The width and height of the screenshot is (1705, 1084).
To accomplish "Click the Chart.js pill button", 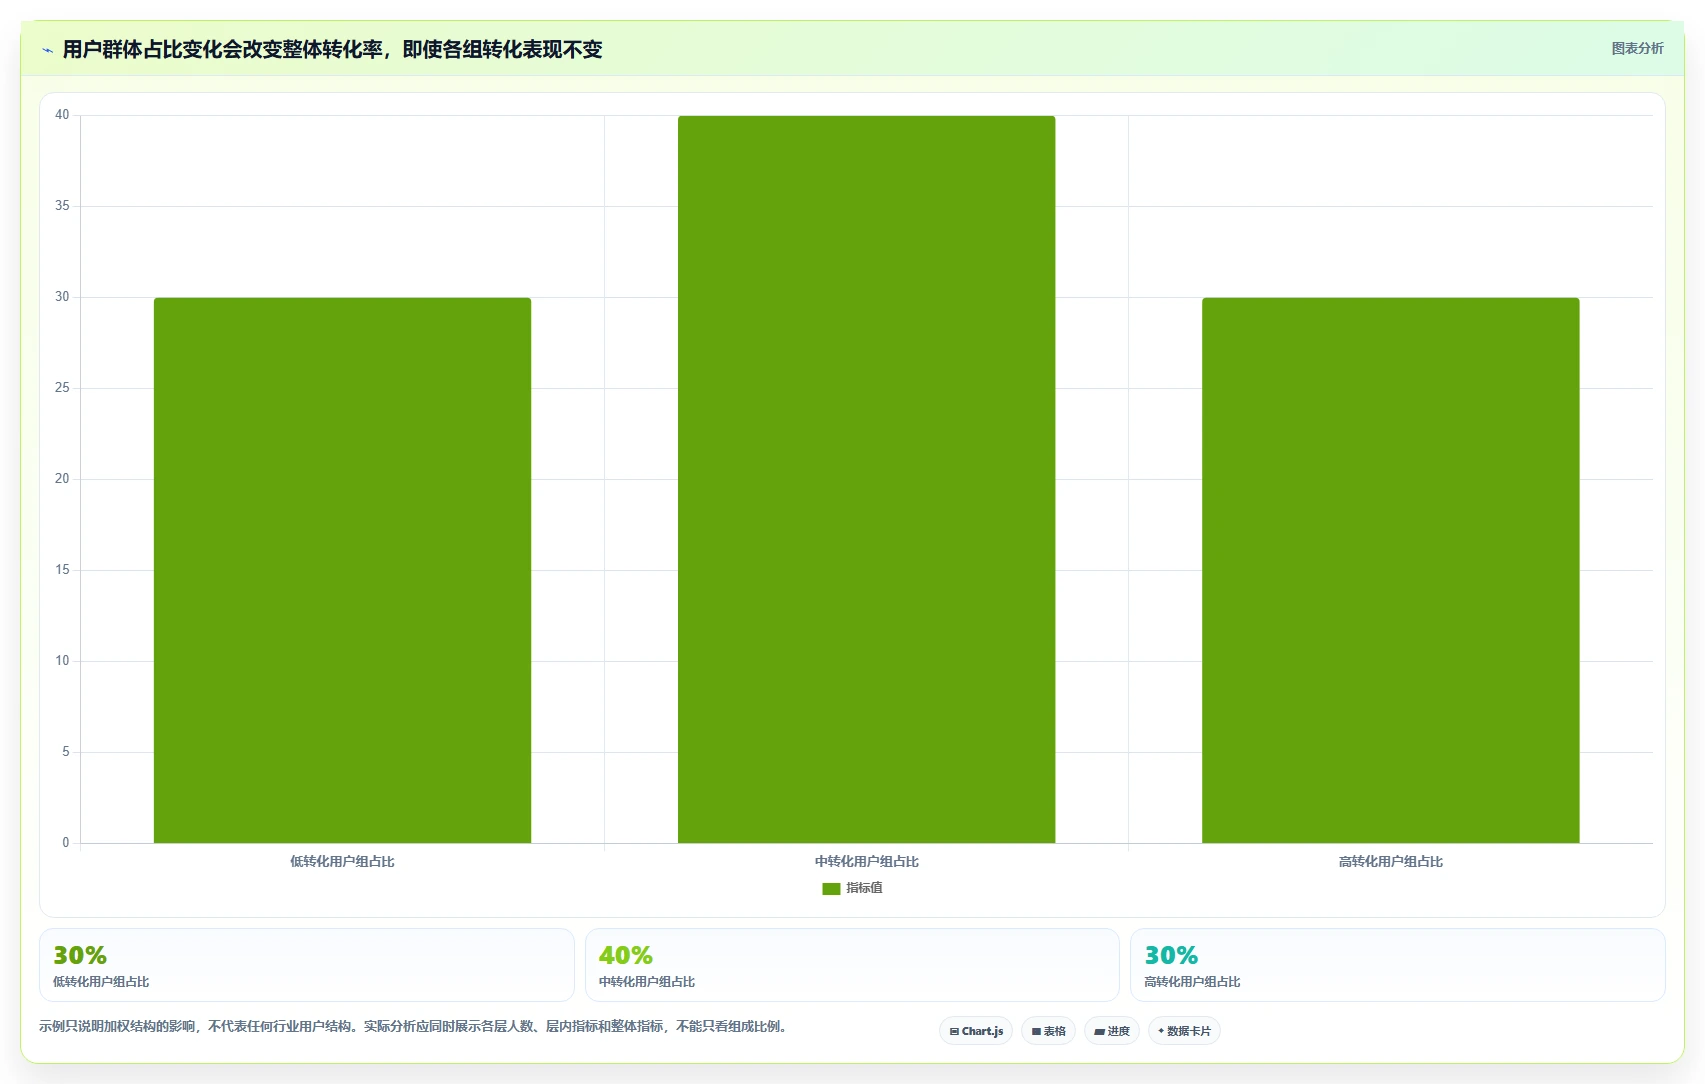I will (x=976, y=1031).
